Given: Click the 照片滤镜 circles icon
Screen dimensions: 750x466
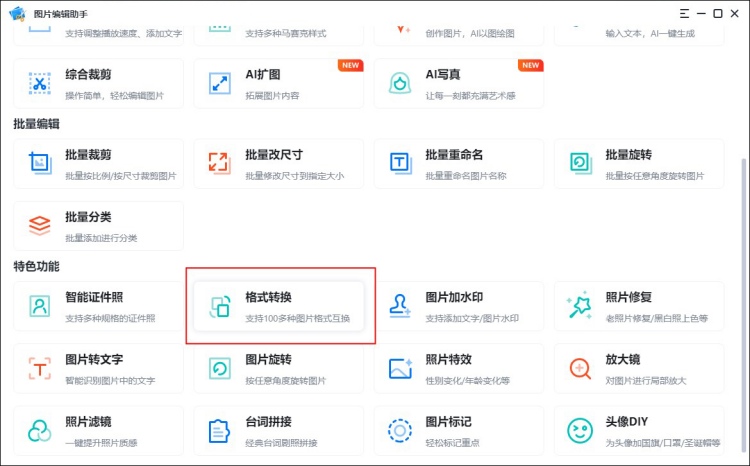Looking at the screenshot, I should point(39,431).
